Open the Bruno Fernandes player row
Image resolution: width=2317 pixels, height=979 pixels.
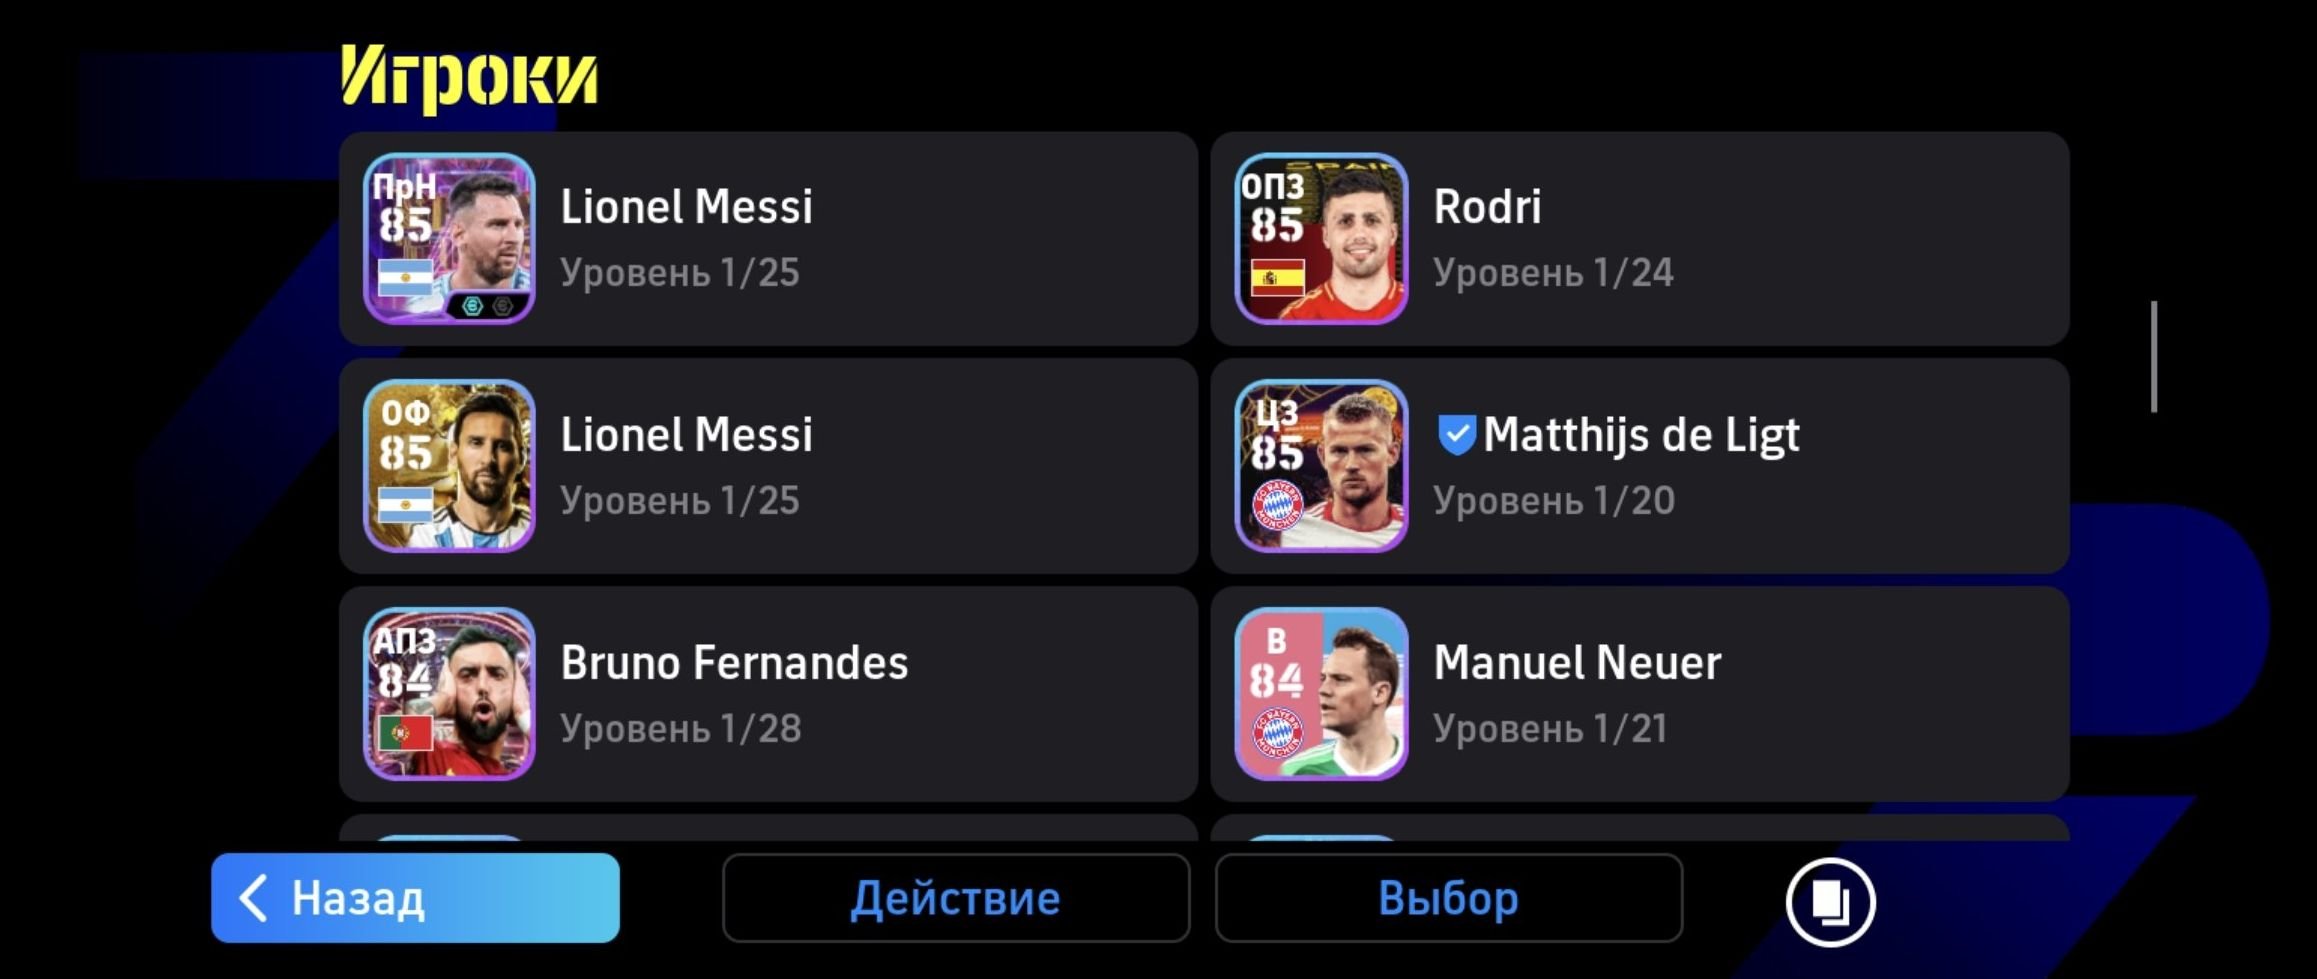coord(768,694)
